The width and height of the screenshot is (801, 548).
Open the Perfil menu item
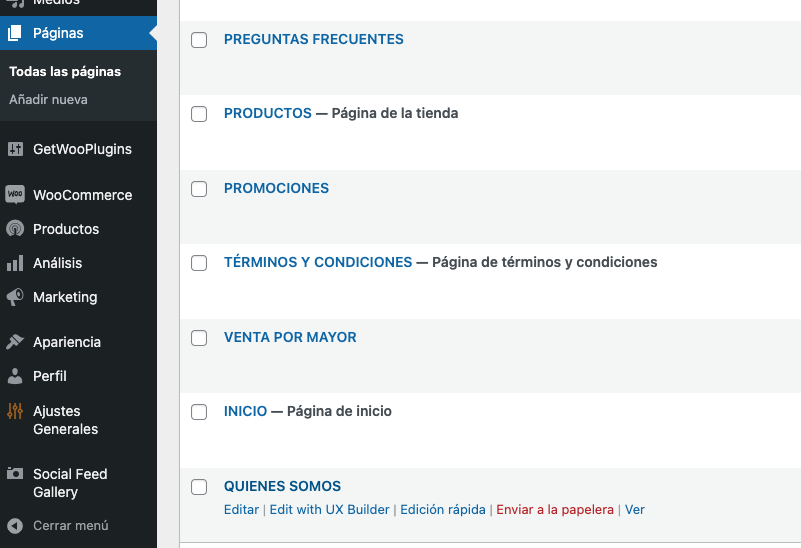point(50,376)
